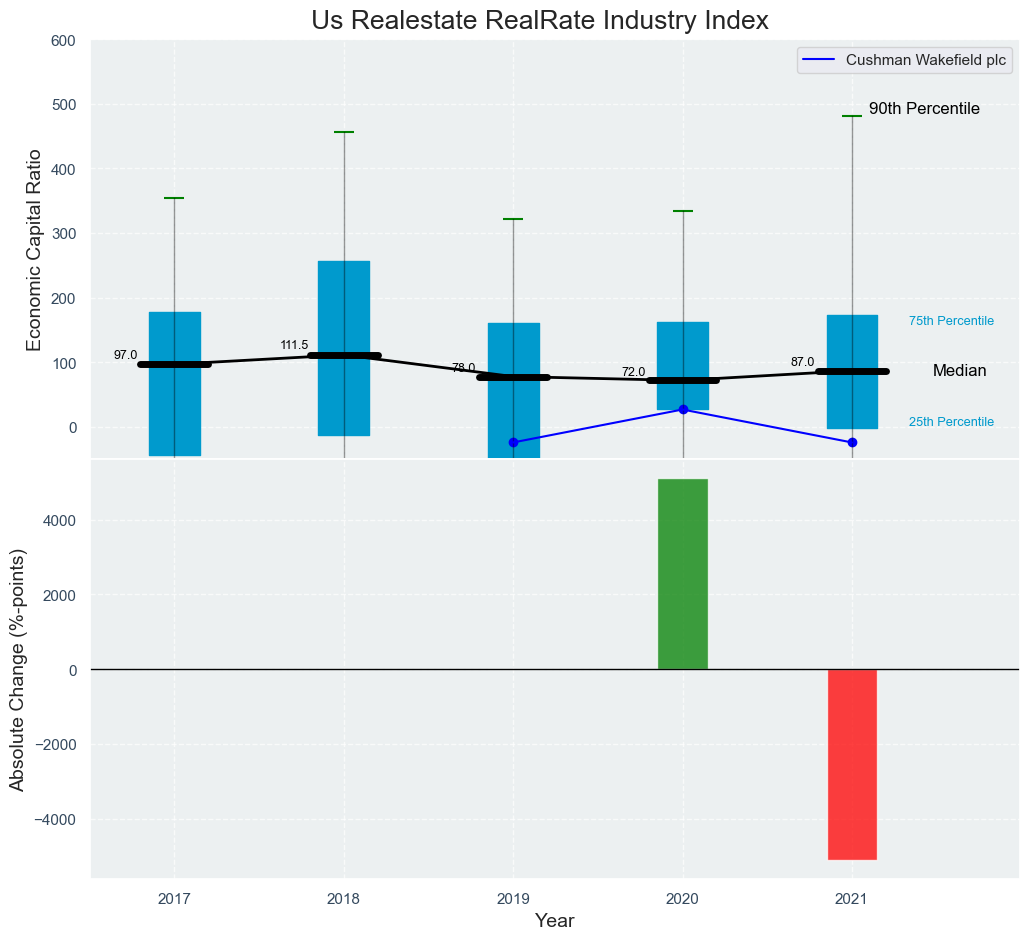Screen dimensions: 1029x940
Task: Click the Median annotation label
Action: [x=959, y=371]
